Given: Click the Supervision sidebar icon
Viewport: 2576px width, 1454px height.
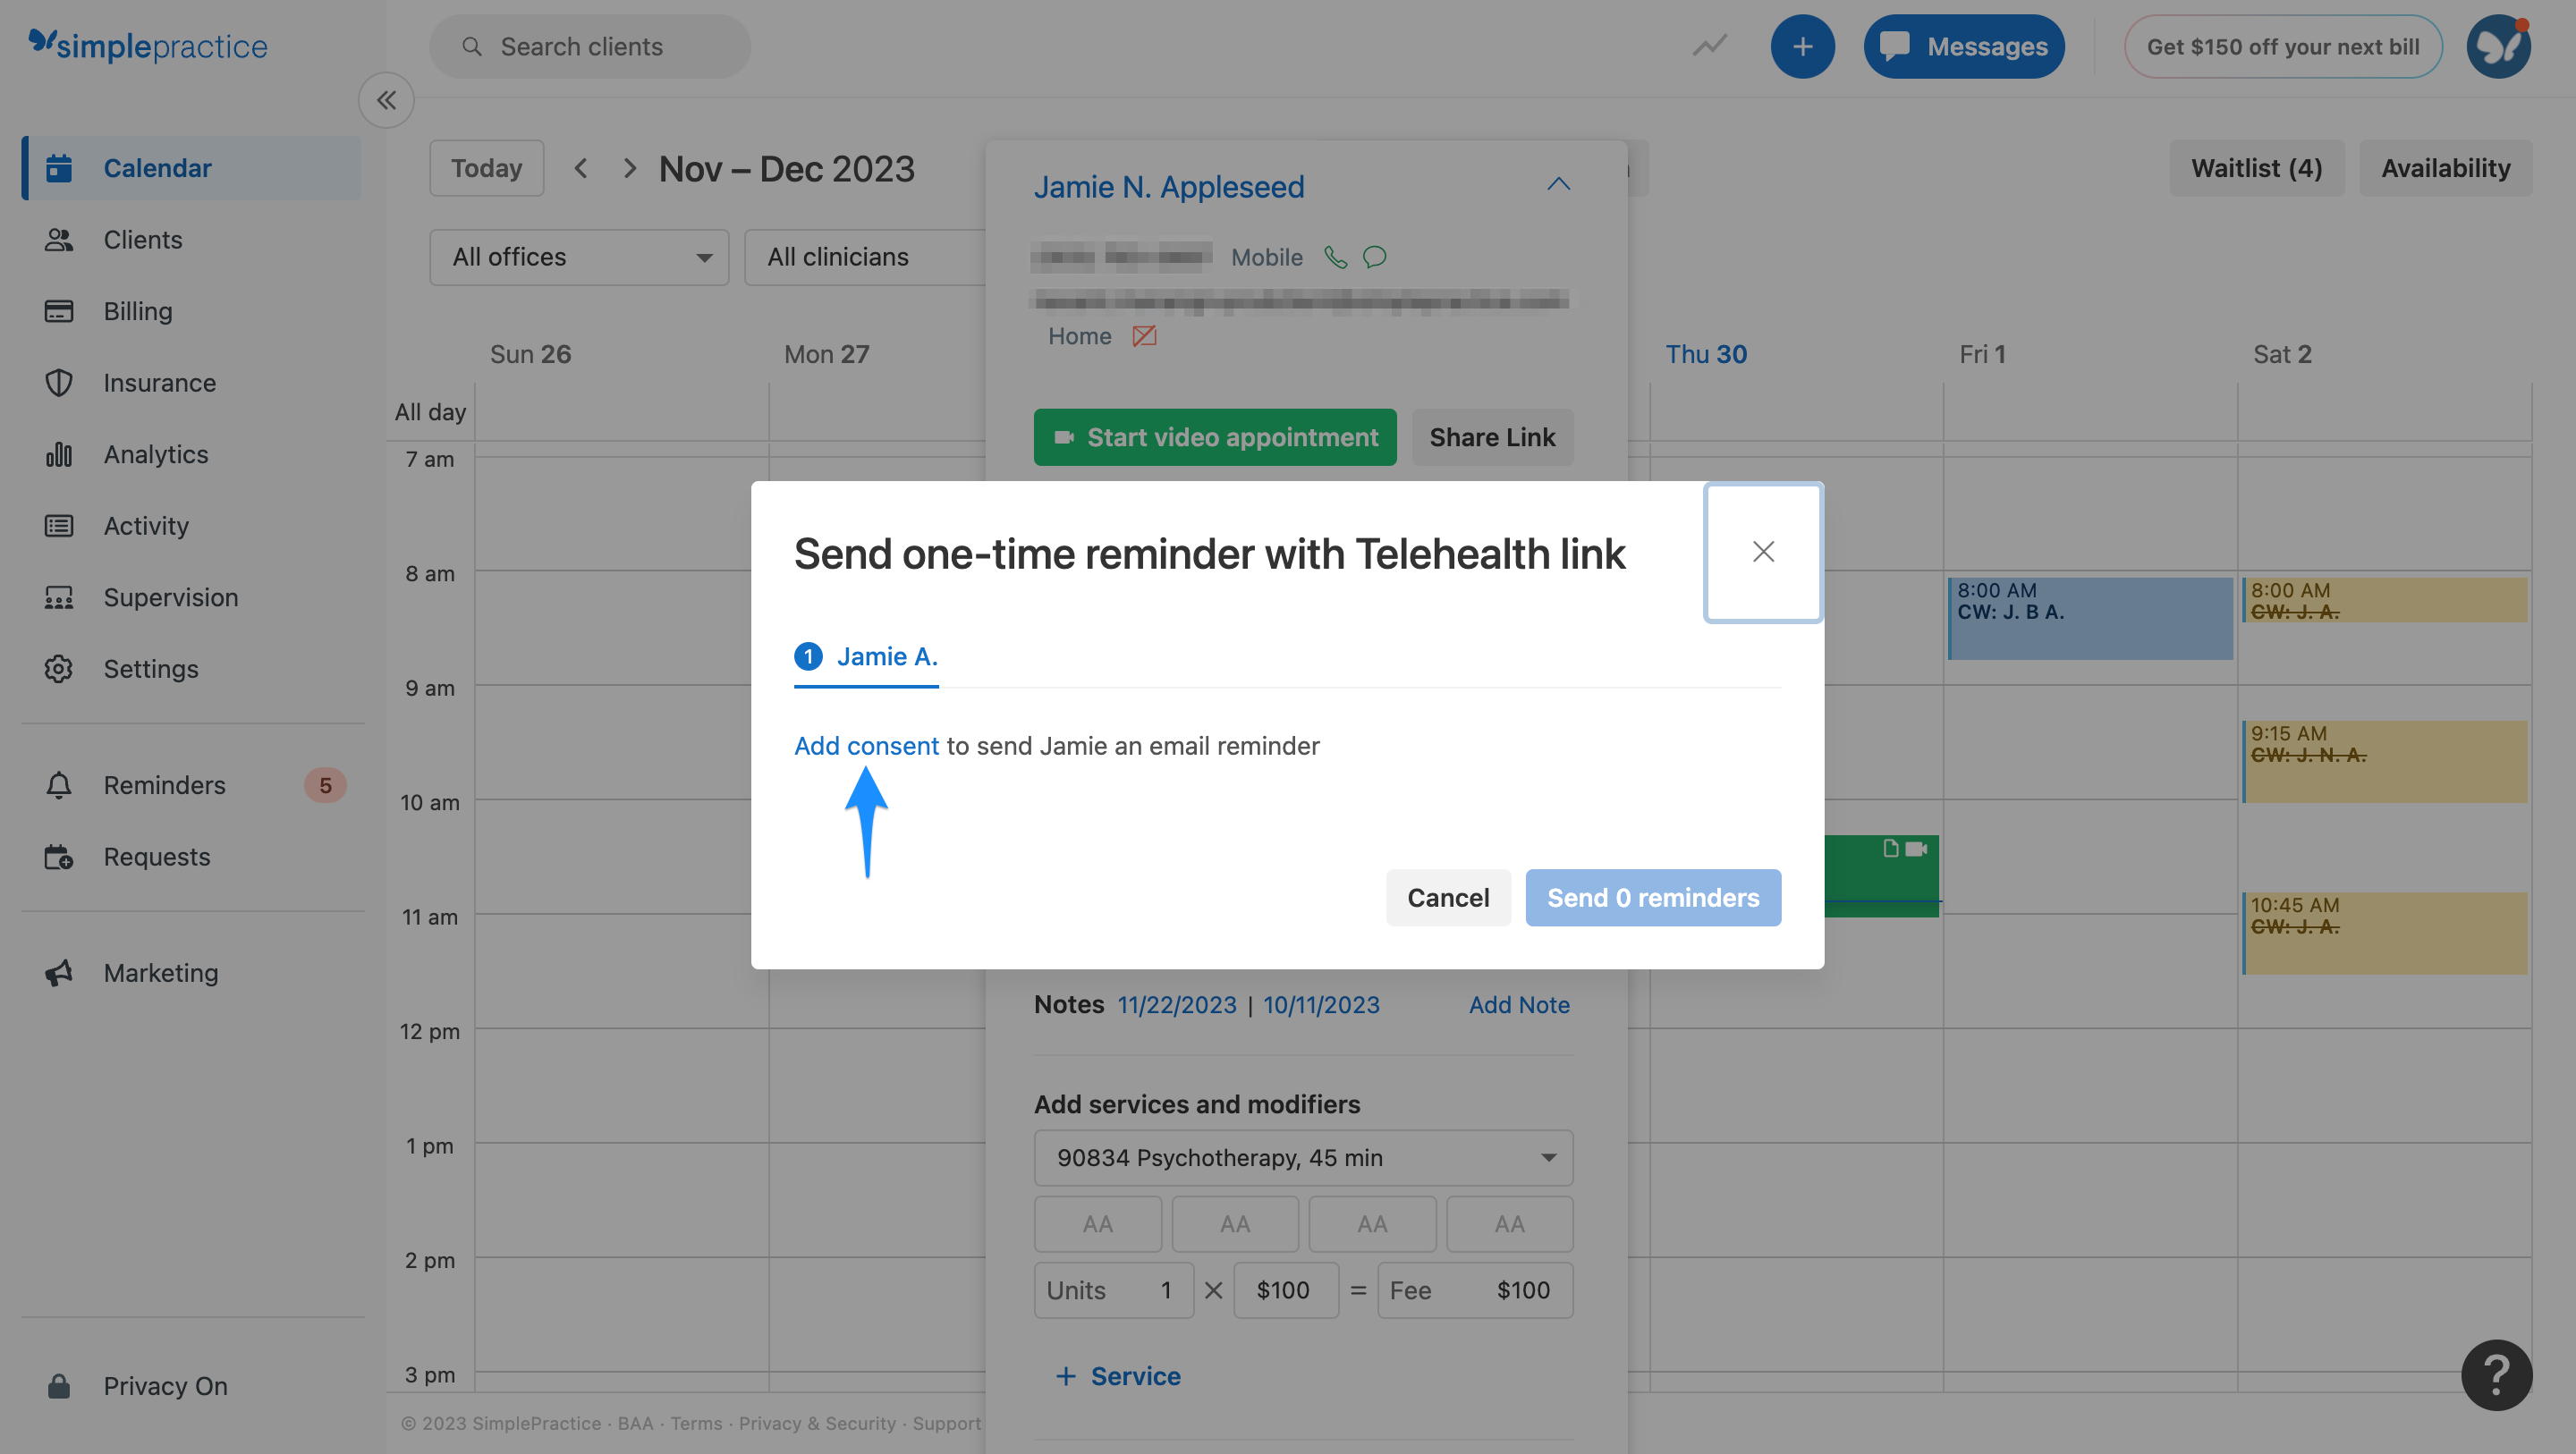Looking at the screenshot, I should pos(59,597).
